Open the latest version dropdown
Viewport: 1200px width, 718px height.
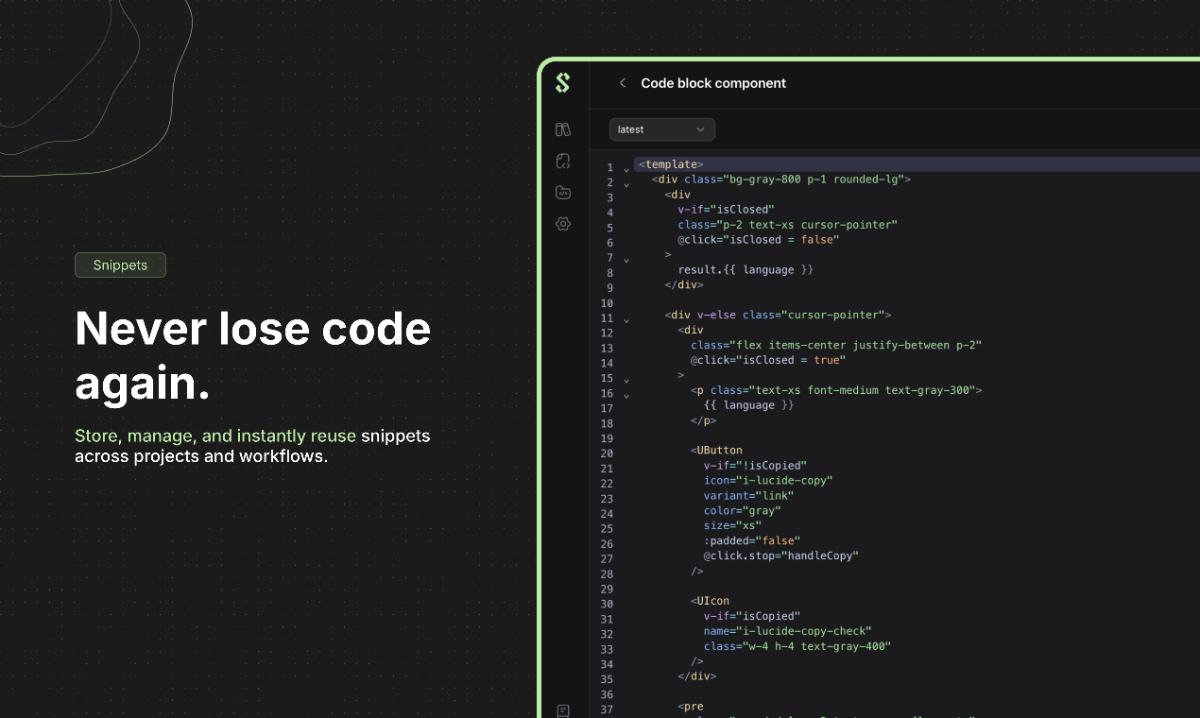click(662, 129)
